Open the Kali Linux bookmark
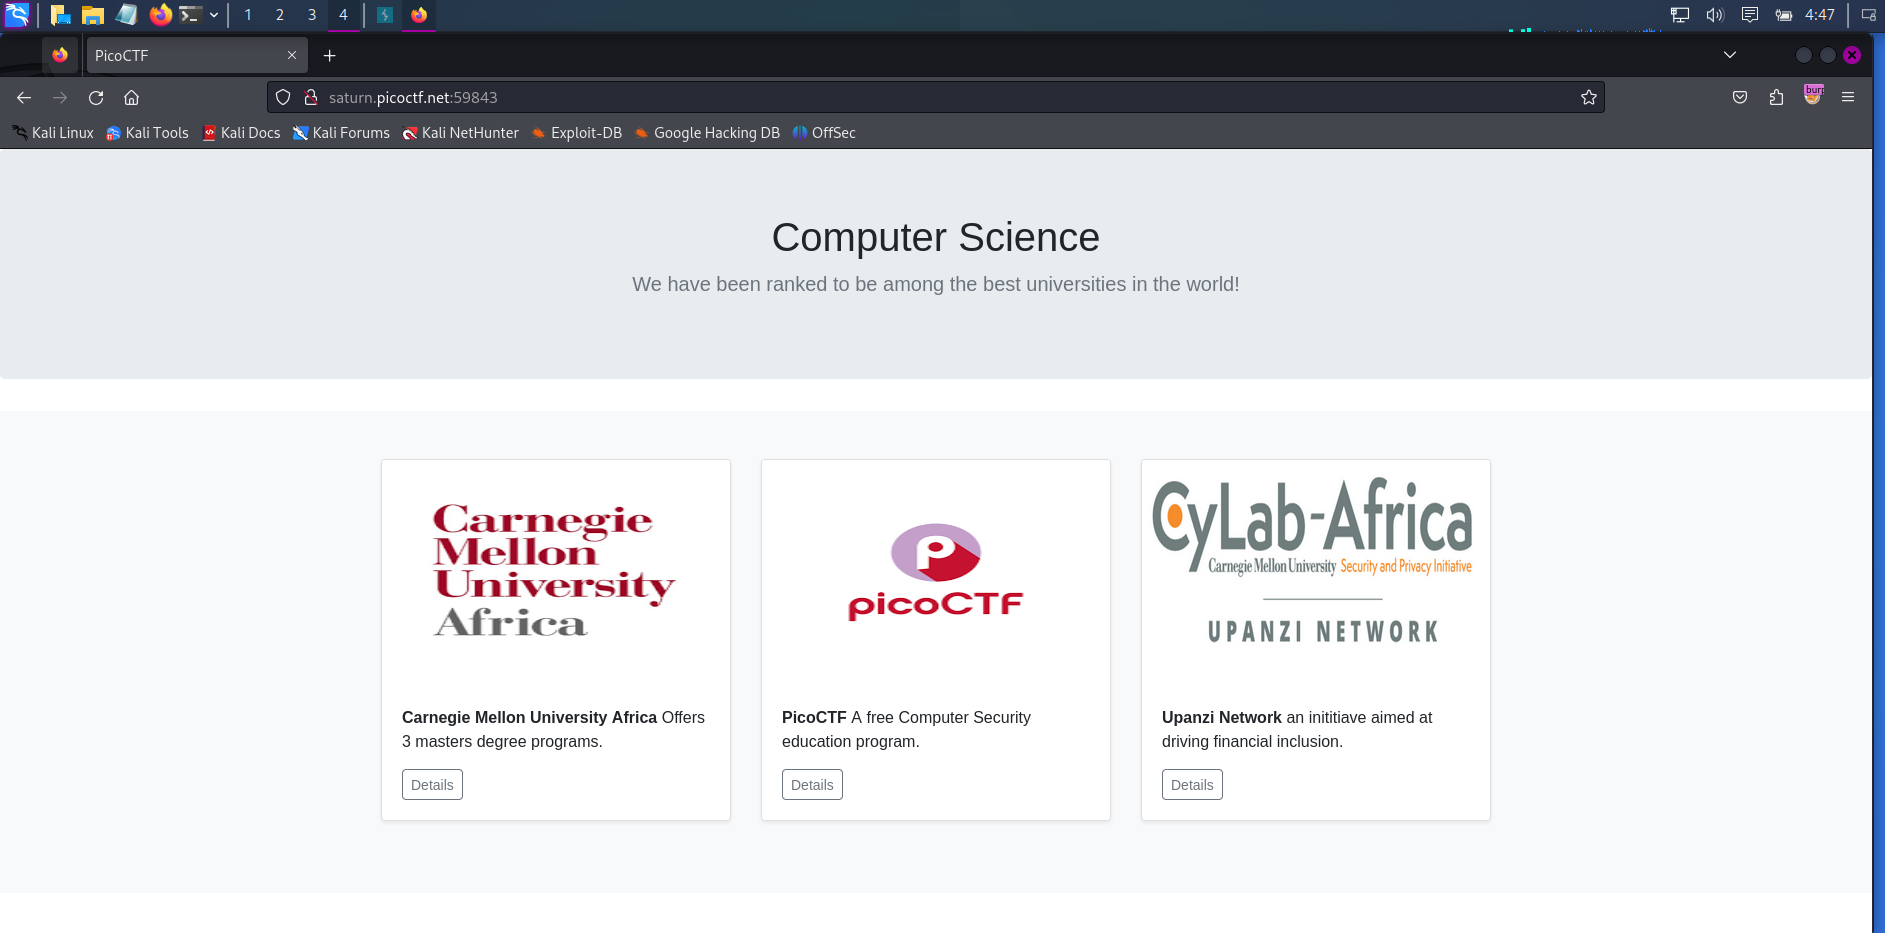 (53, 133)
